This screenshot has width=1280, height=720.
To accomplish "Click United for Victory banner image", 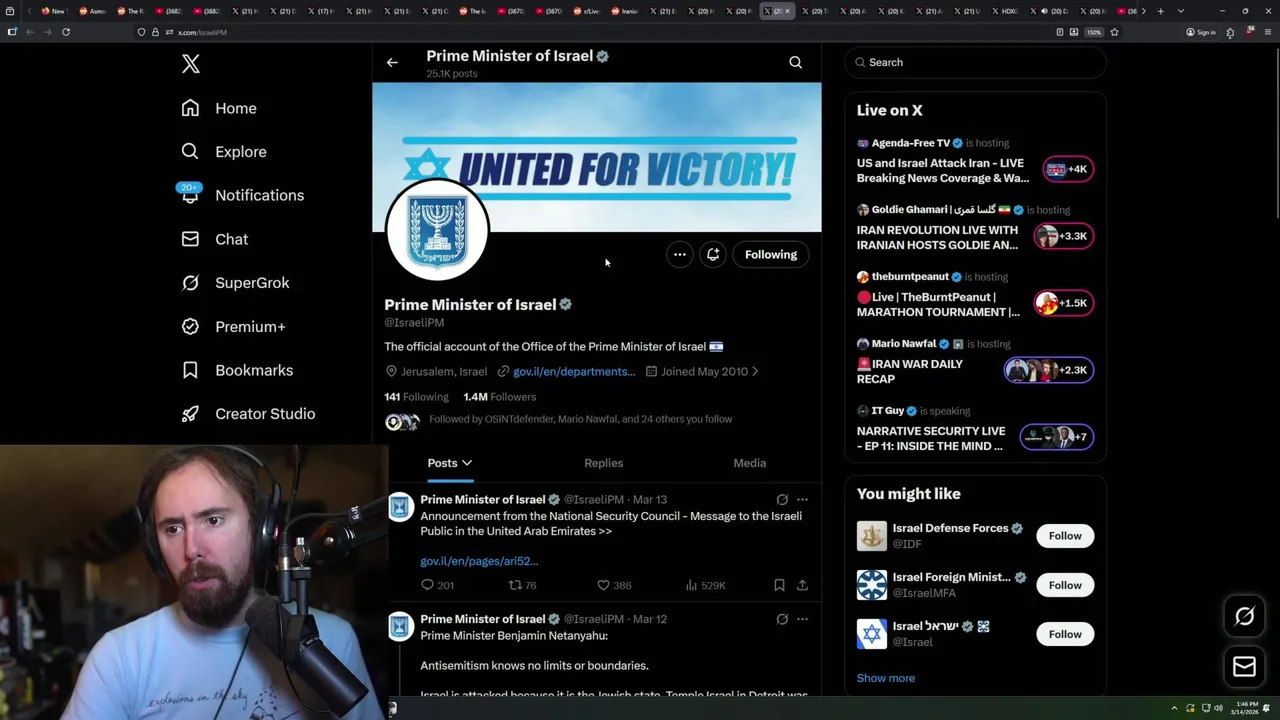I will click(x=597, y=157).
